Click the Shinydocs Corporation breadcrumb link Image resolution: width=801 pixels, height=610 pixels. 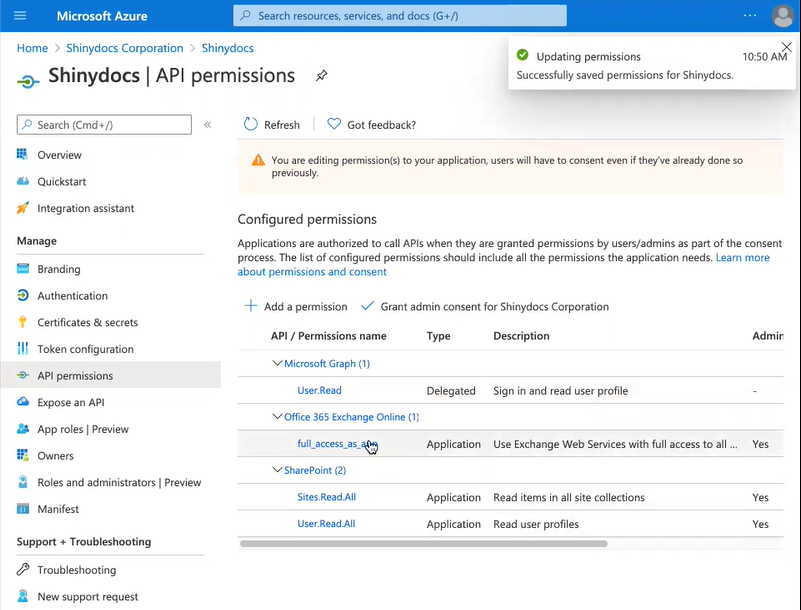coord(124,48)
